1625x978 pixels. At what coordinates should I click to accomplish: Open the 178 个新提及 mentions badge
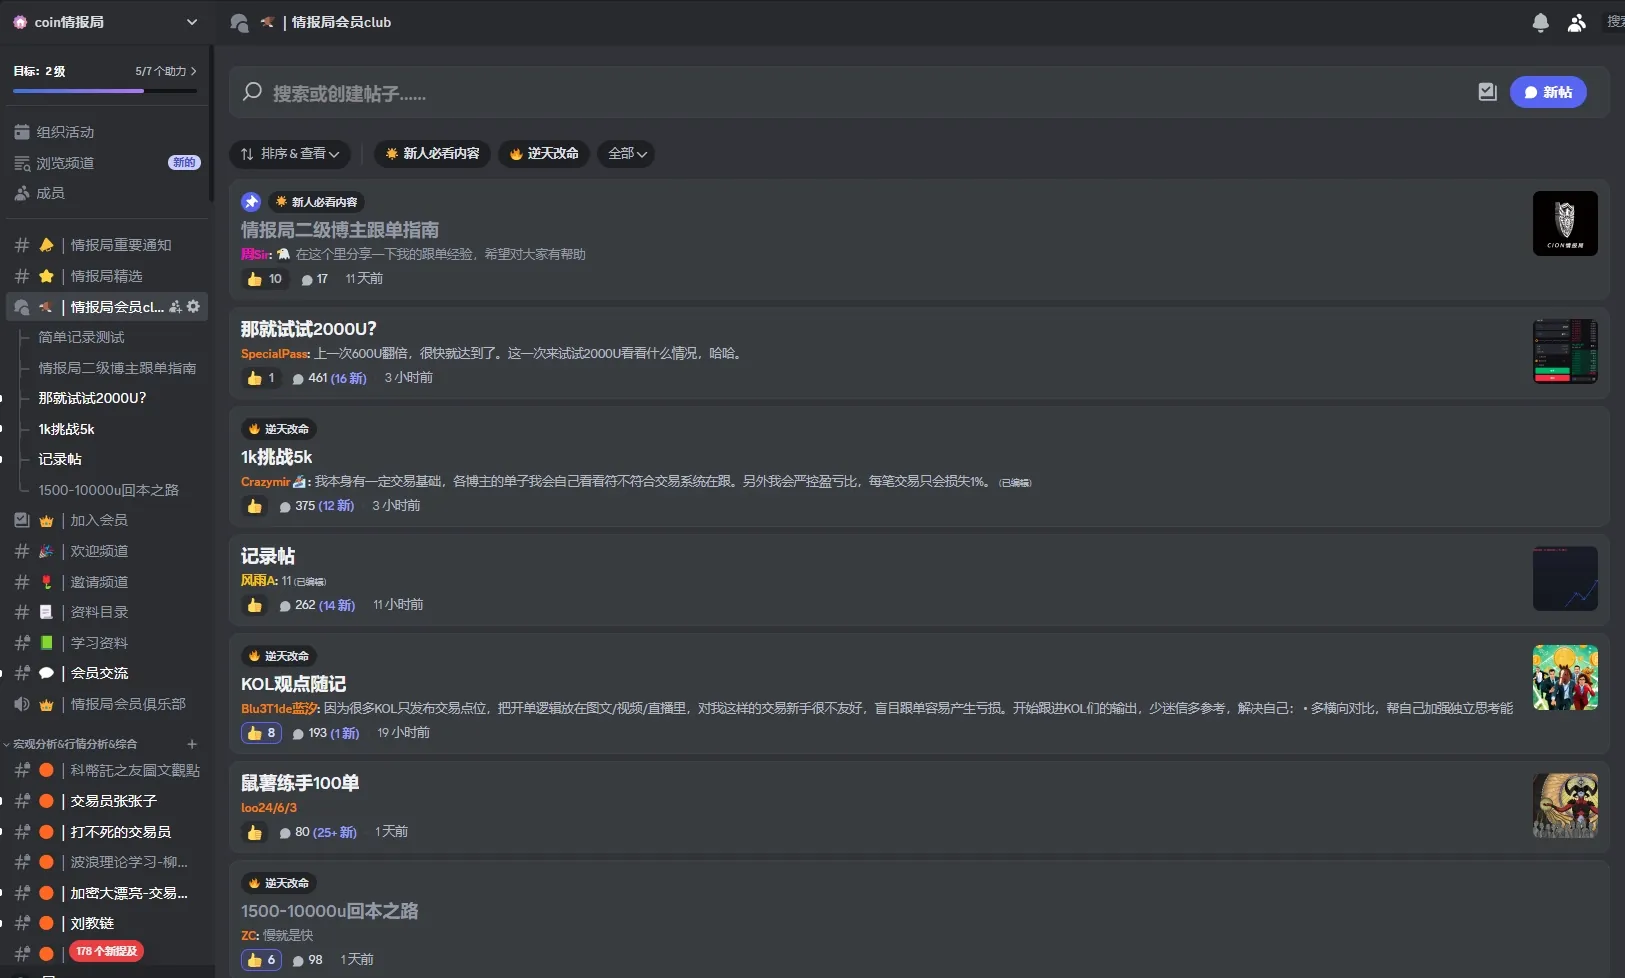[106, 951]
